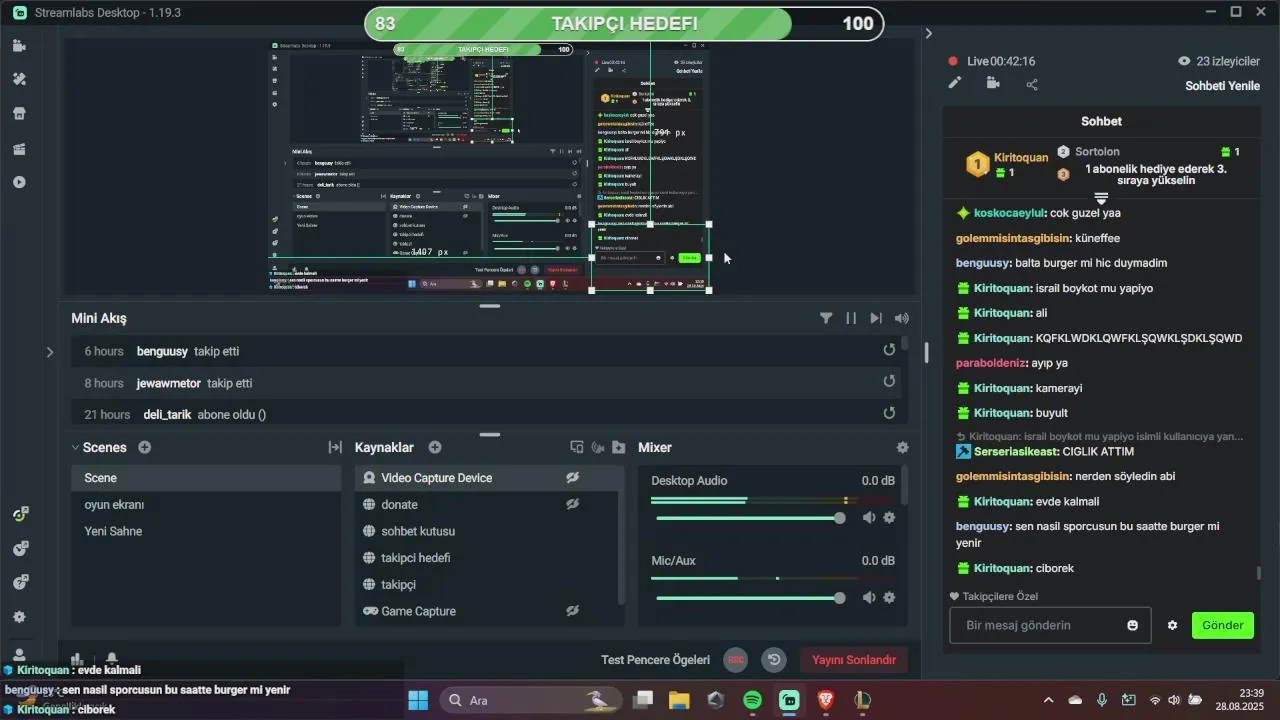
Task: Open the Editor camera icon in sidebar
Action: (19, 46)
